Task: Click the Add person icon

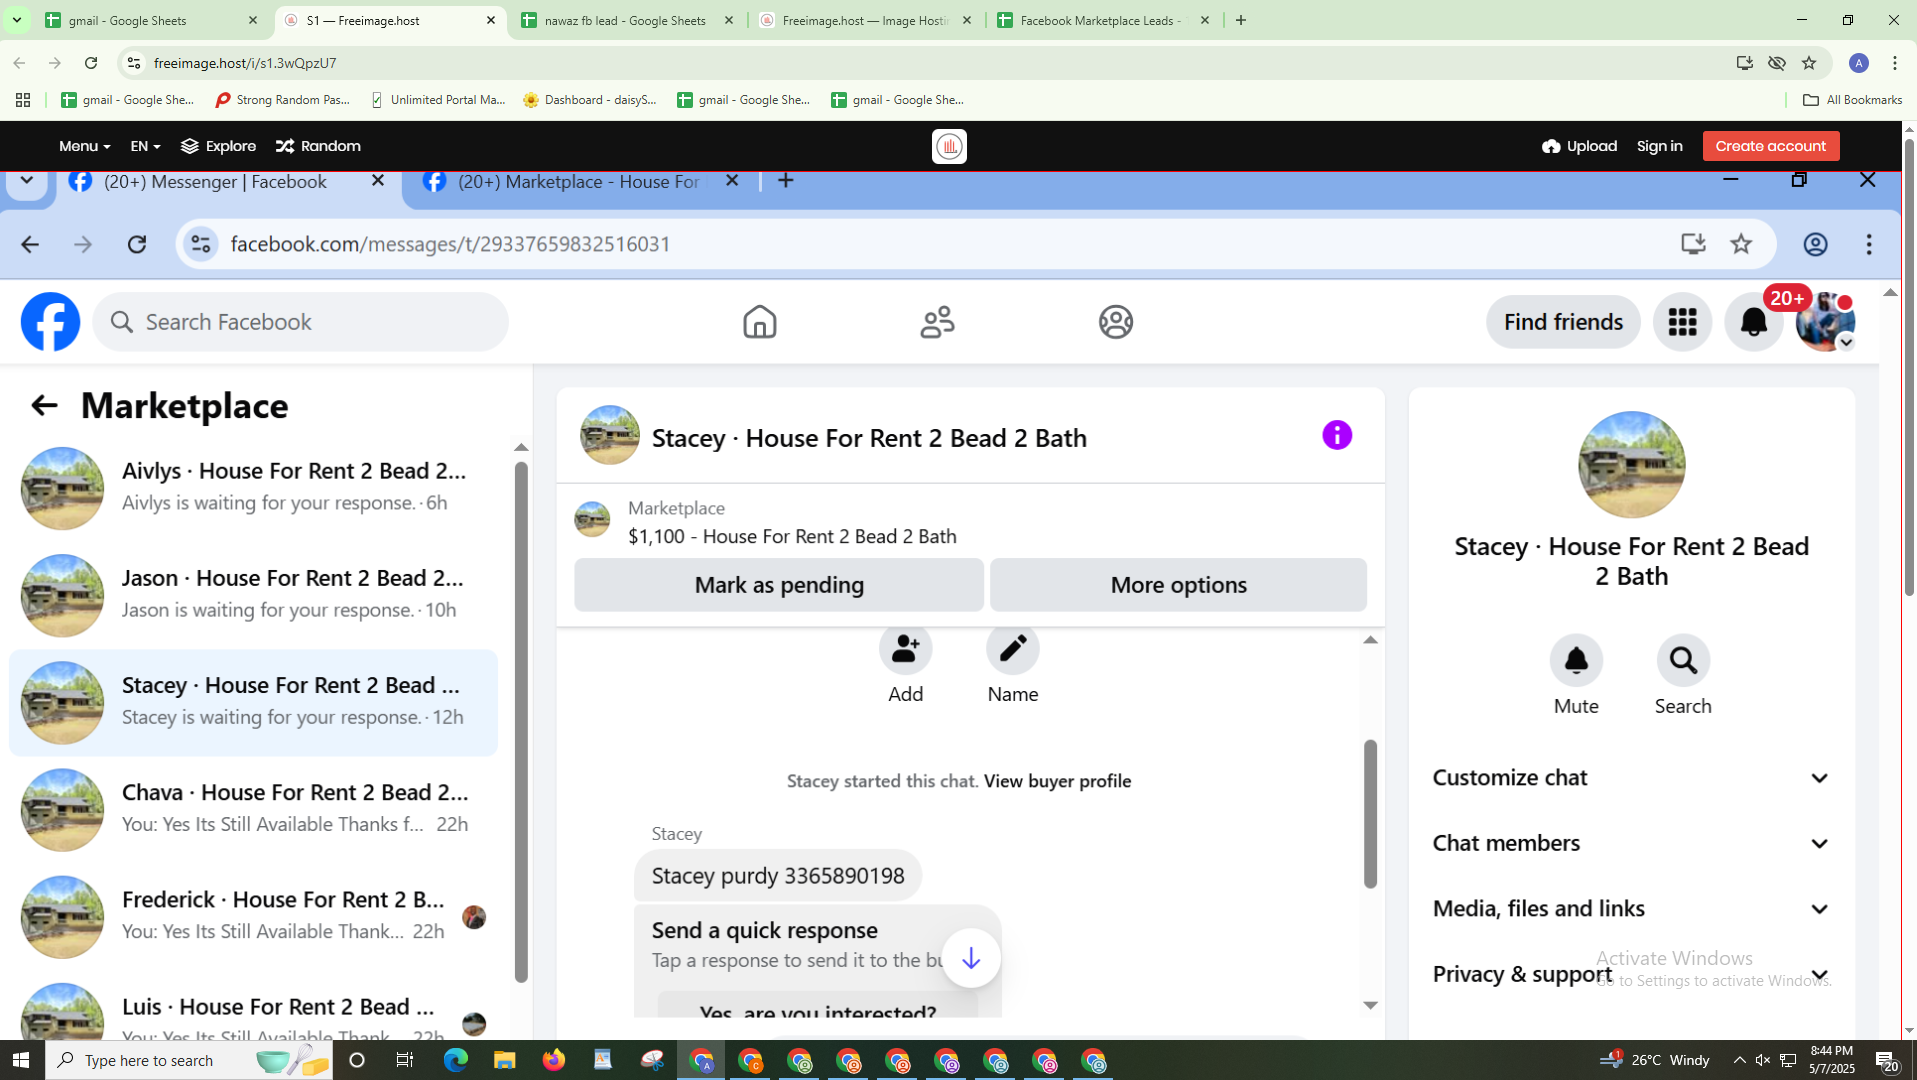Action: 906,649
